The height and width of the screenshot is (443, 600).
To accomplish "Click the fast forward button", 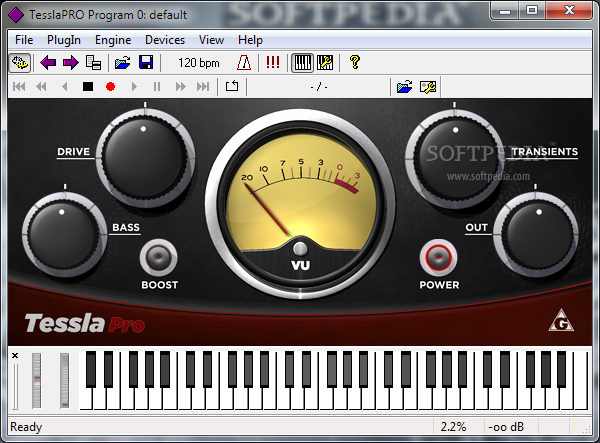I will 181,87.
